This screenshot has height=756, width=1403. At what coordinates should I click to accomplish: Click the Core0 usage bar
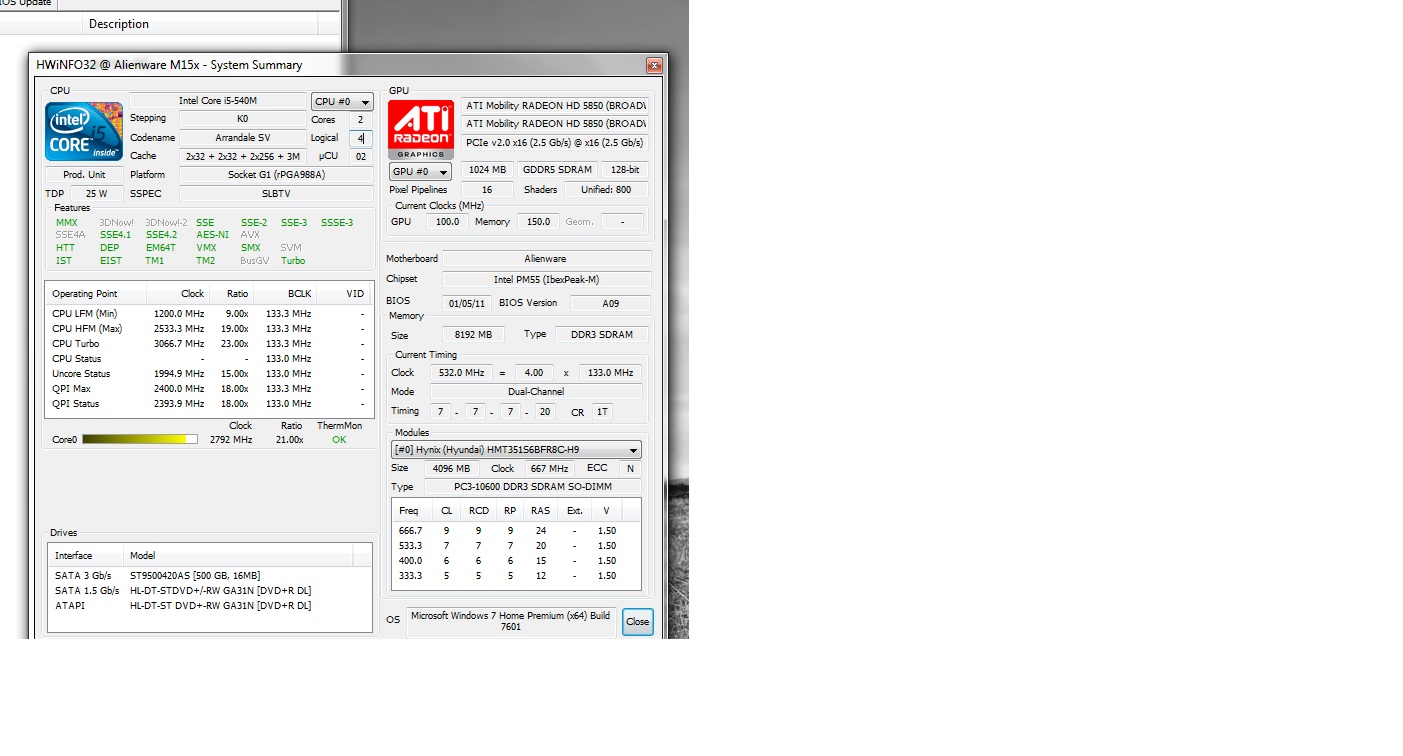point(140,439)
